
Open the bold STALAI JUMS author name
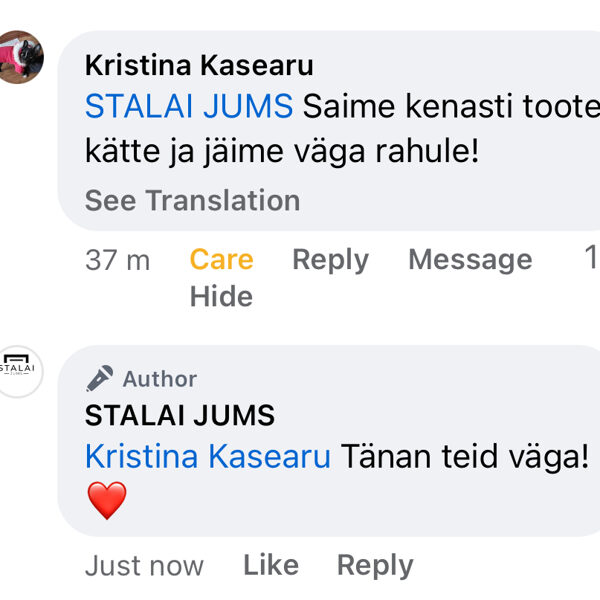point(180,415)
